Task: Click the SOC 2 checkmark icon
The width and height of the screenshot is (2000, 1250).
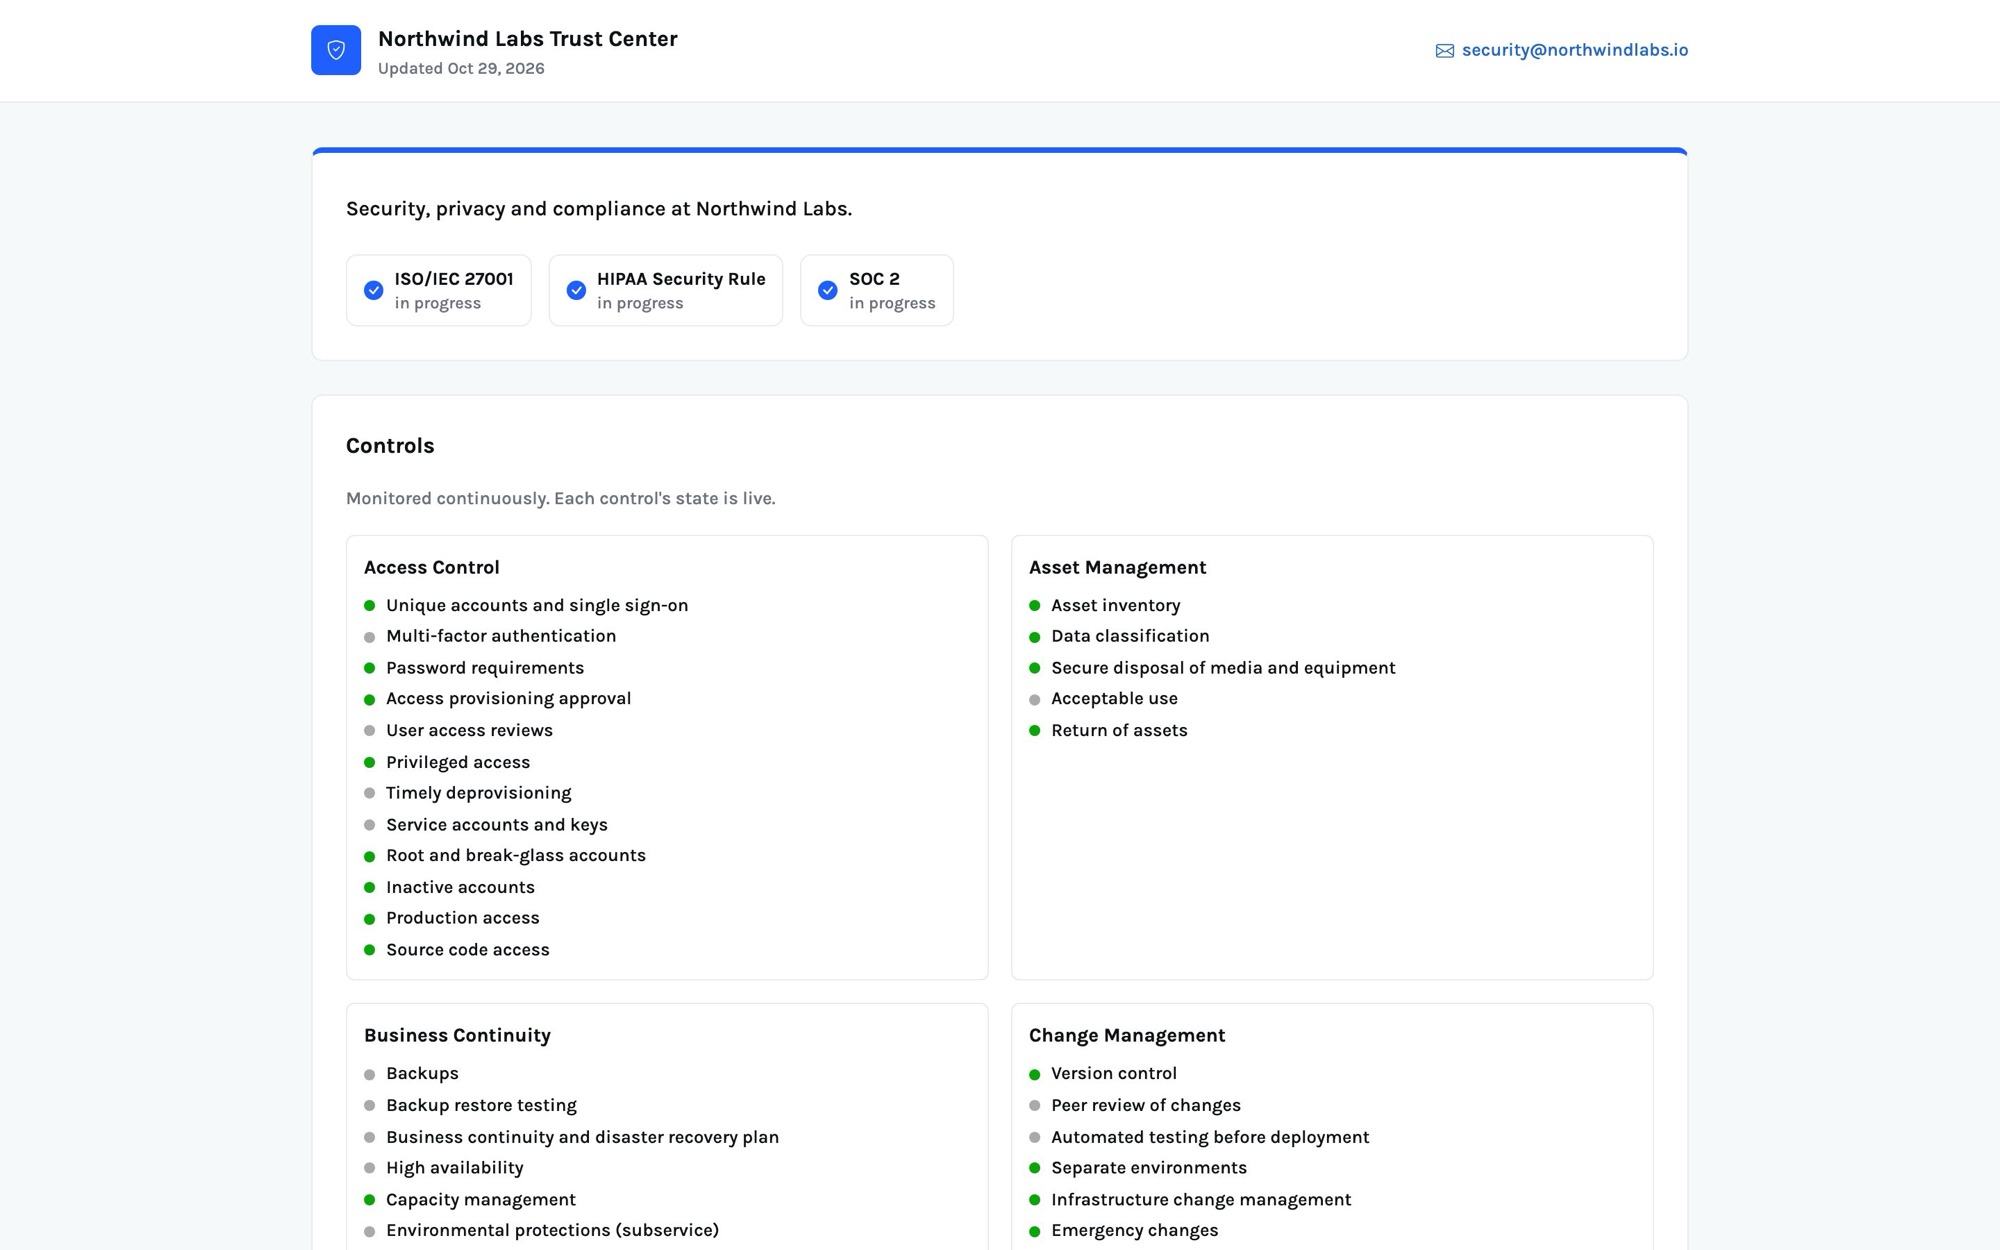Action: coord(828,290)
